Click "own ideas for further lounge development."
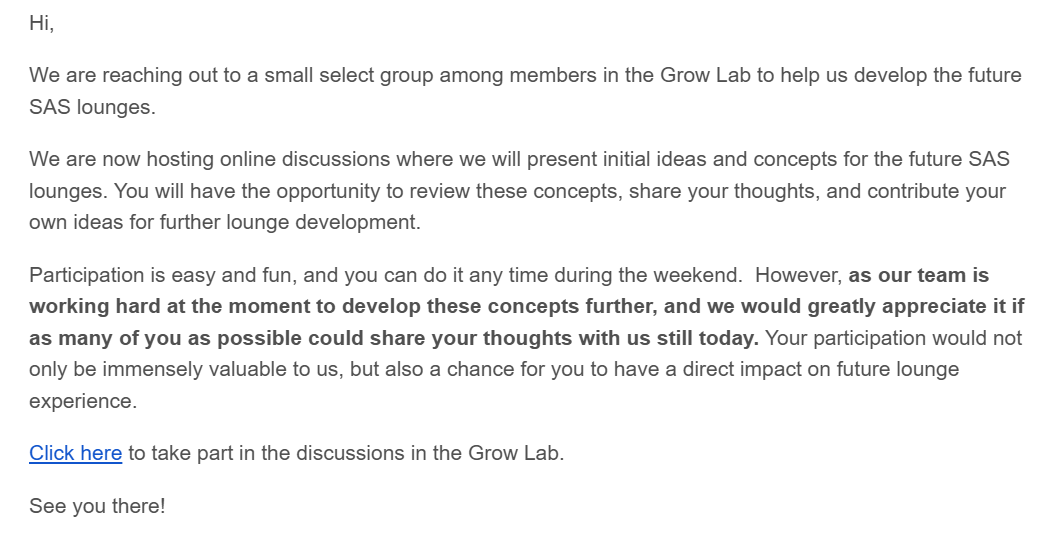 pos(225,222)
